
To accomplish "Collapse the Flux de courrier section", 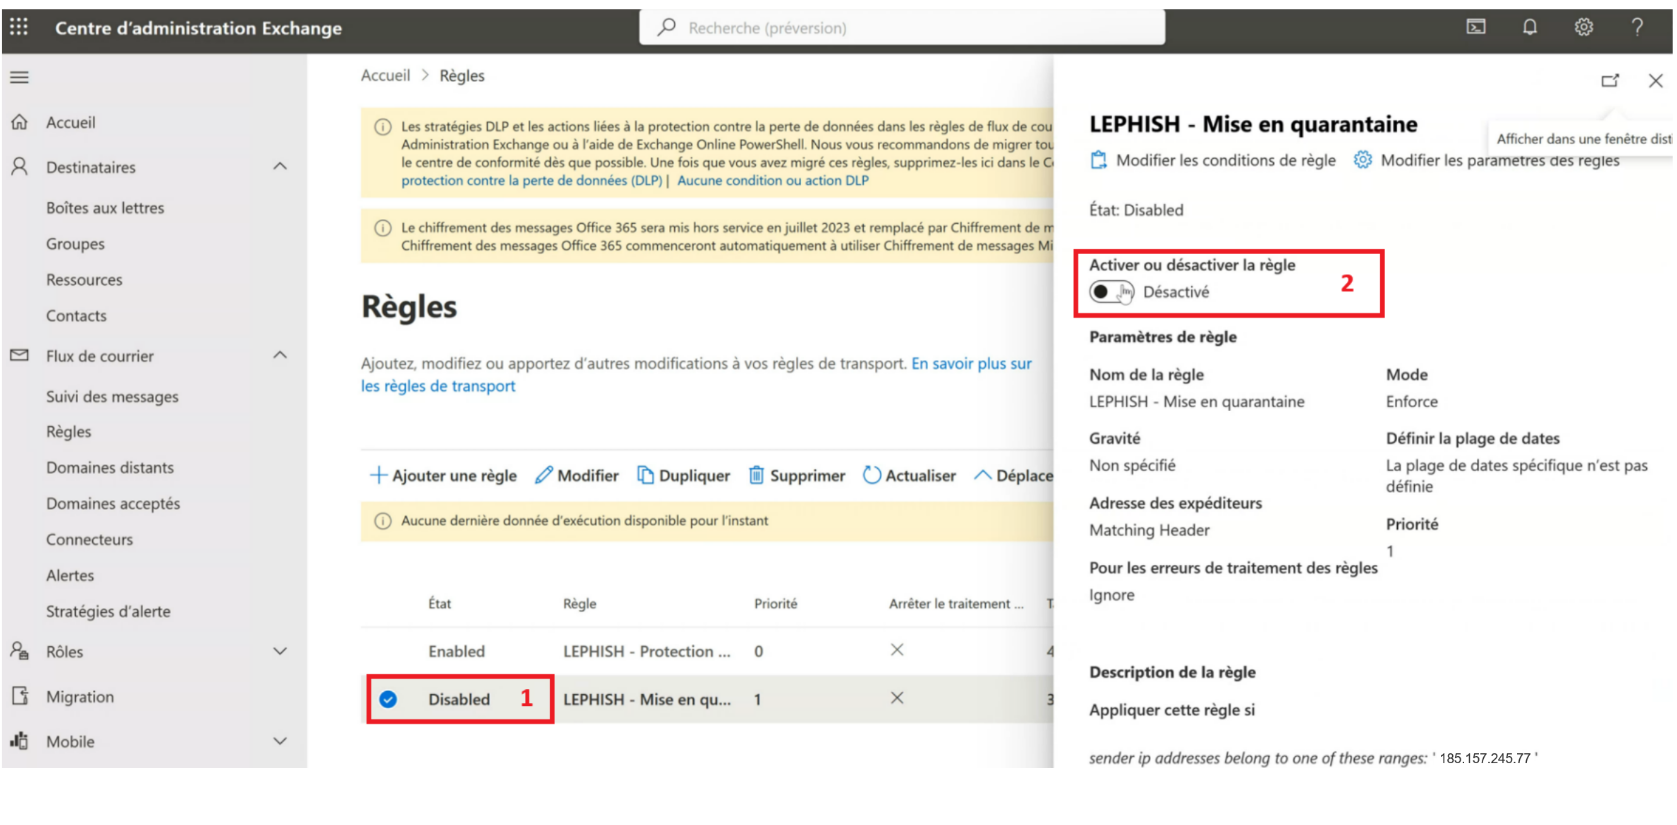I will tap(280, 356).
